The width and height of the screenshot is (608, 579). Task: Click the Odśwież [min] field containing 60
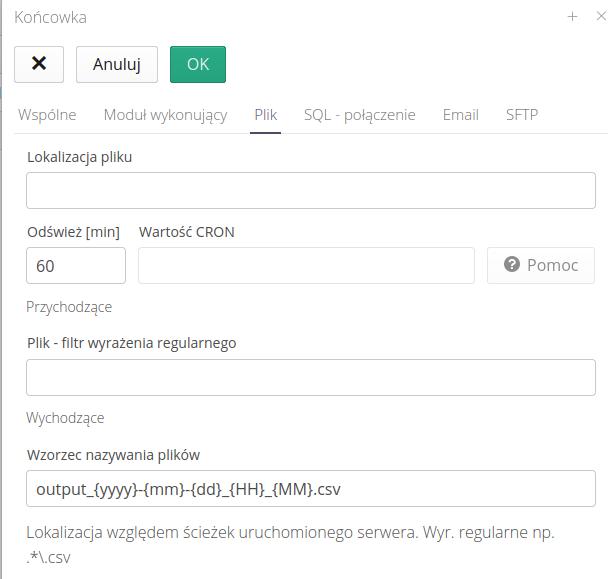pyautogui.click(x=76, y=266)
